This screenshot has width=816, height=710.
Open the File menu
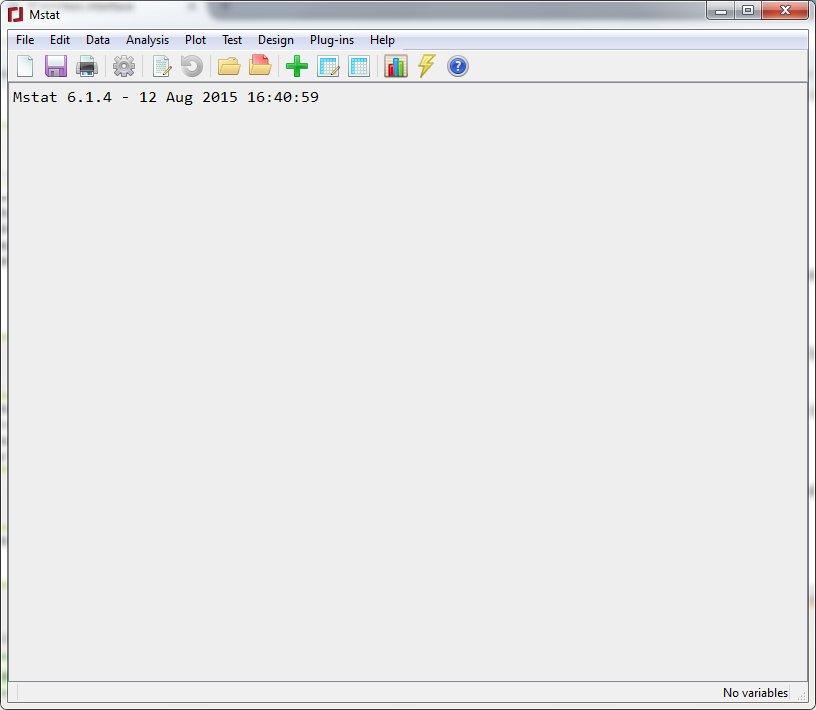click(x=25, y=40)
